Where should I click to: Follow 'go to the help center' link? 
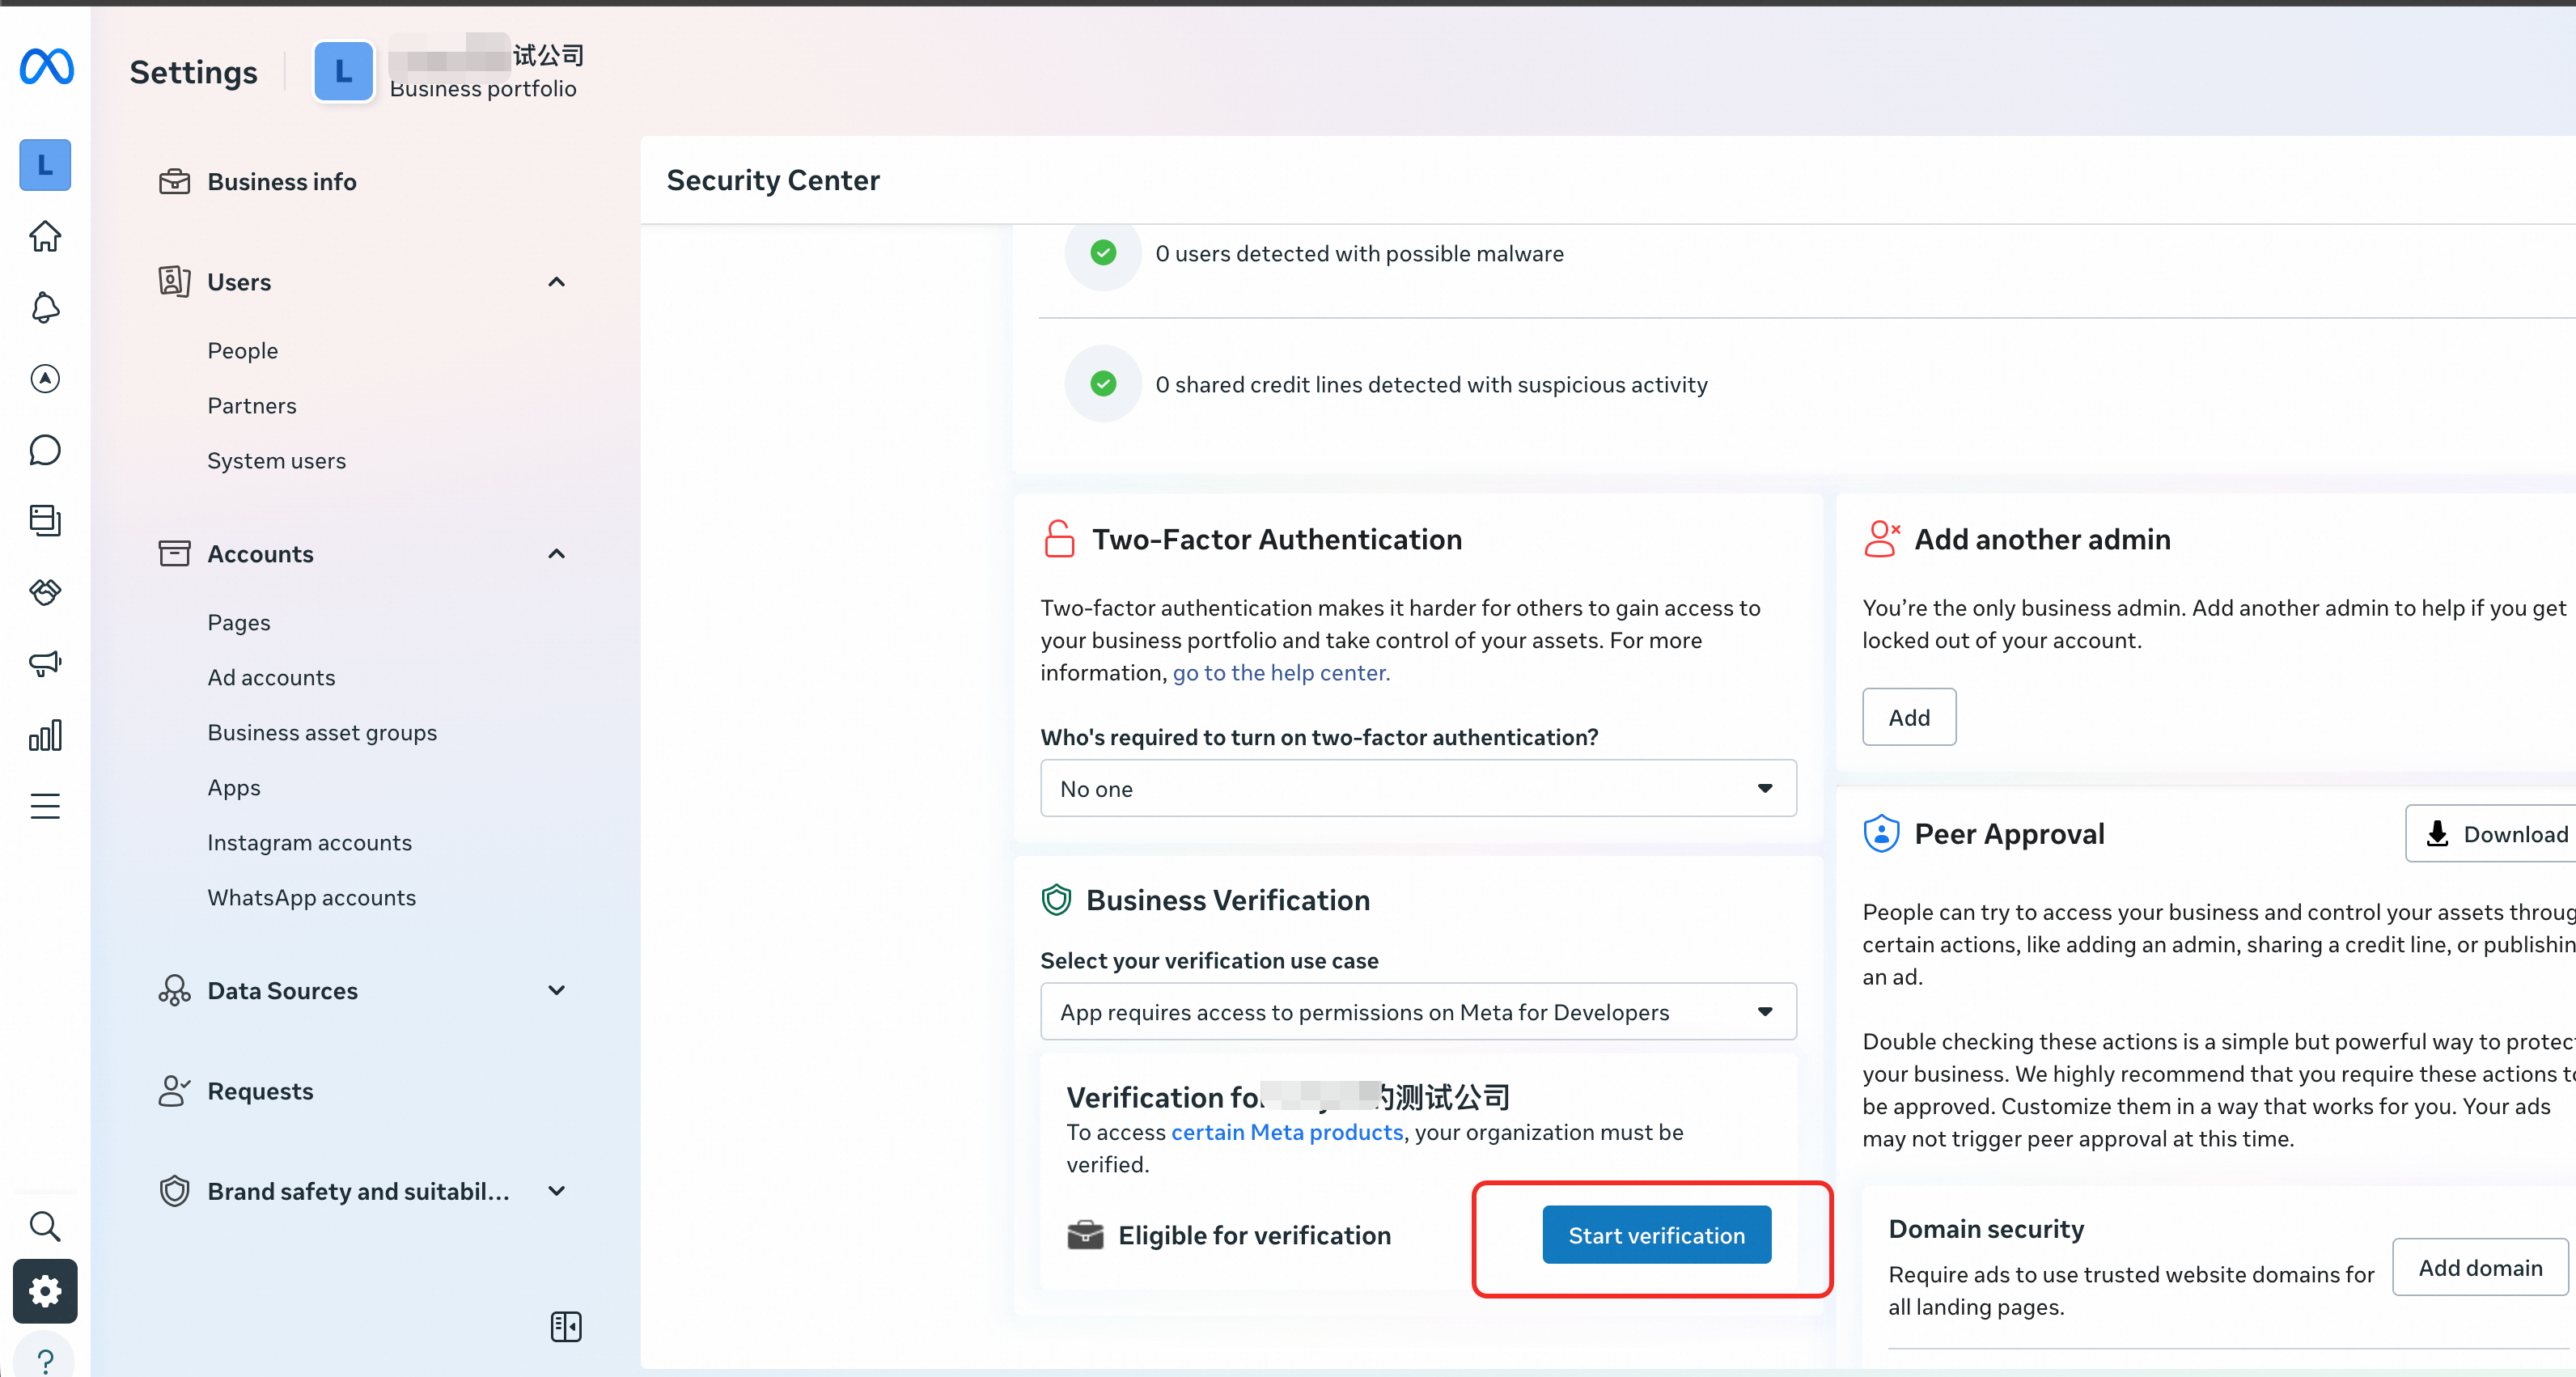pyautogui.click(x=1281, y=673)
